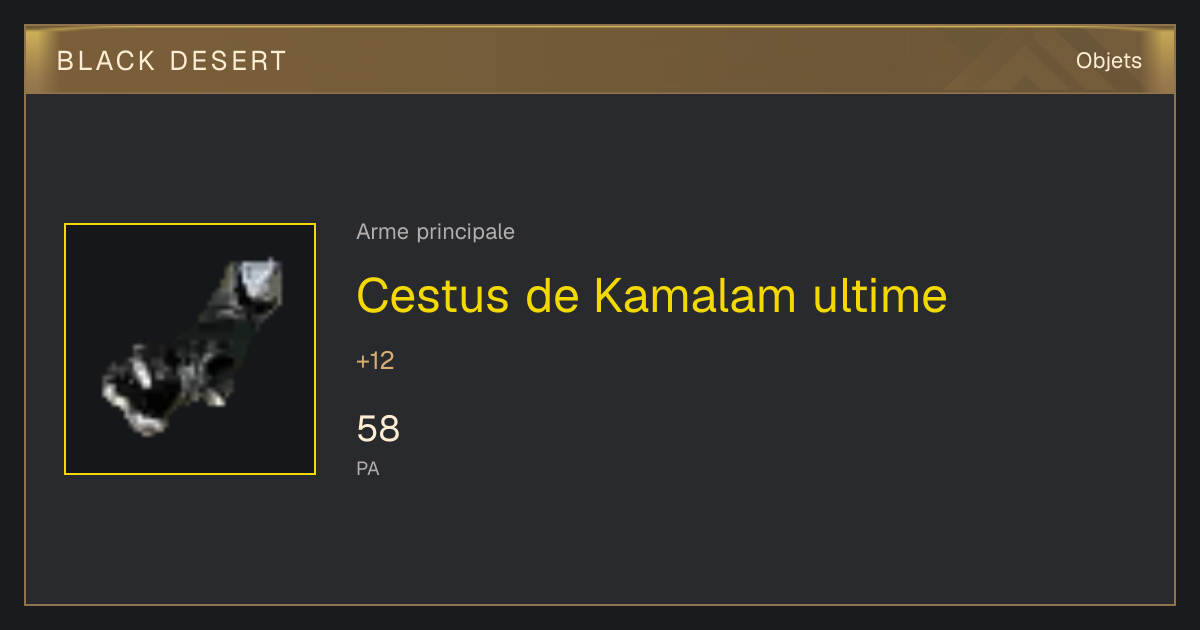The image size is (1200, 630).
Task: Go to the Objets section link
Action: (1109, 61)
